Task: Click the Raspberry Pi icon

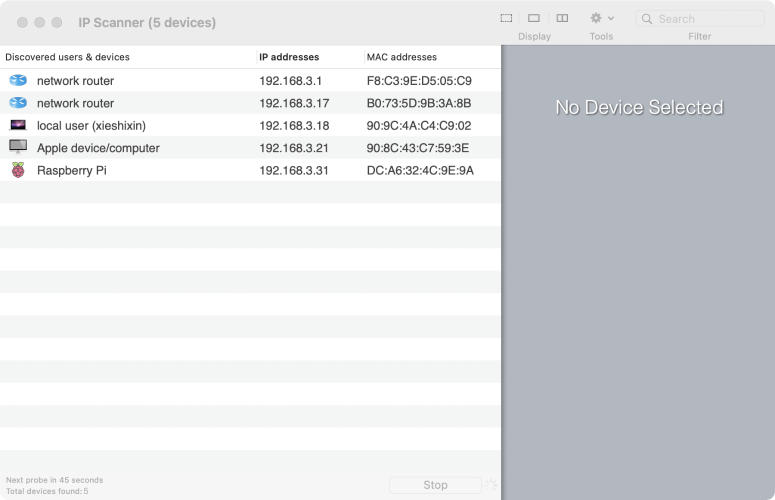Action: pos(18,170)
